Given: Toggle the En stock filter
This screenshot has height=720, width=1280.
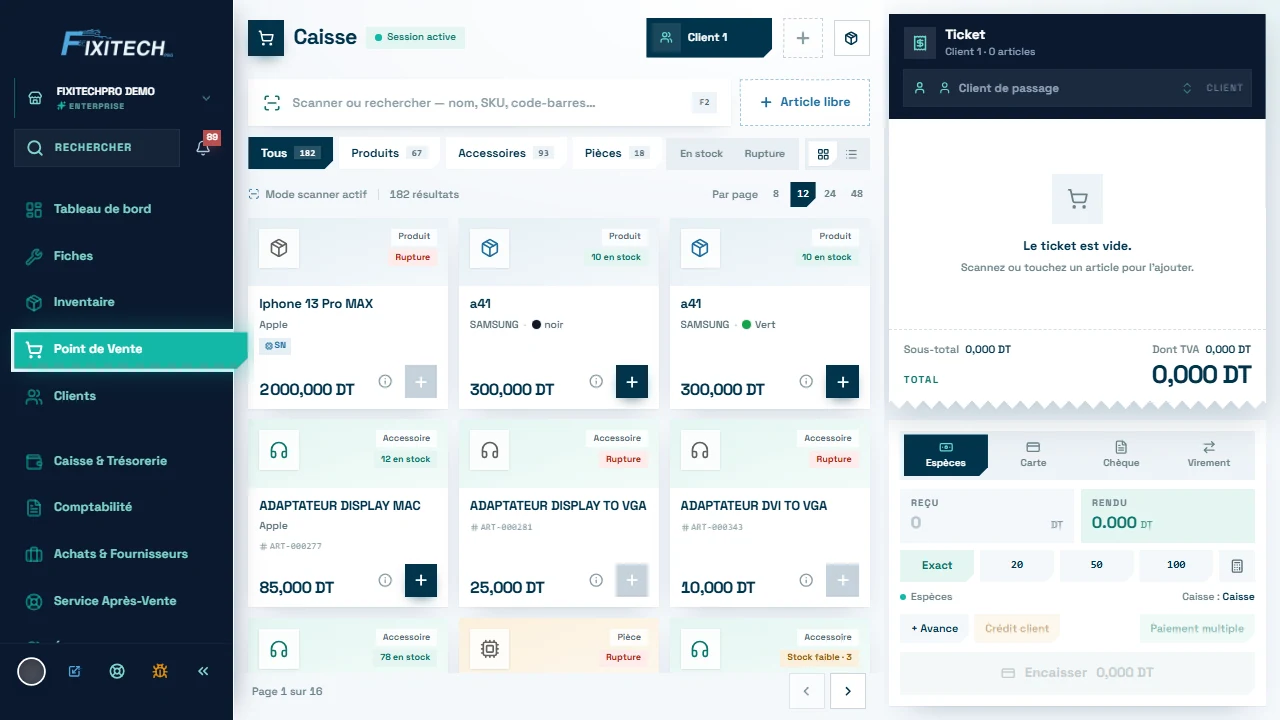Looking at the screenshot, I should pyautogui.click(x=701, y=154).
